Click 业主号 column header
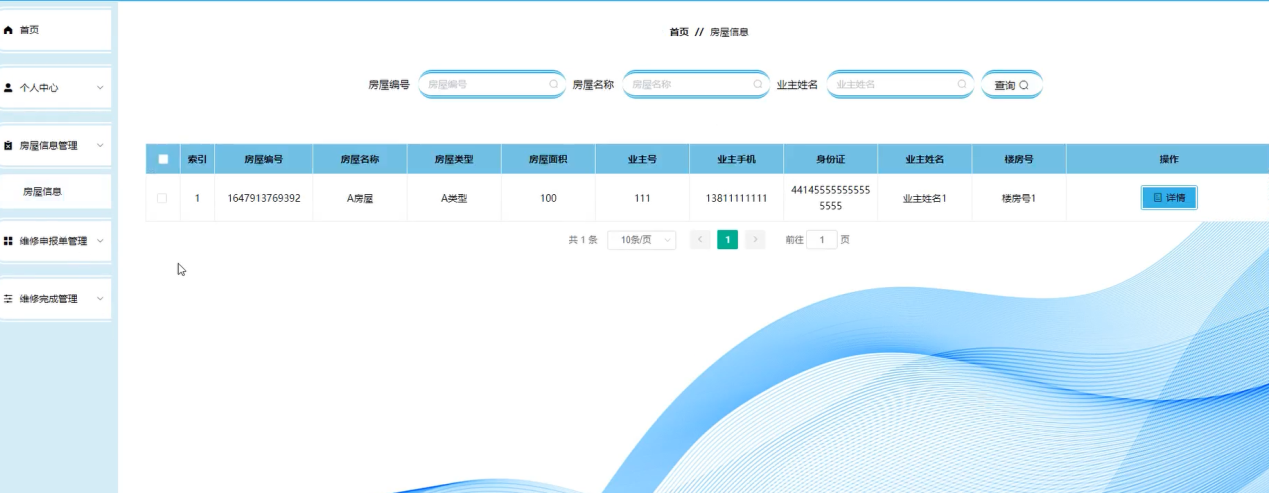The image size is (1269, 493). [642, 159]
